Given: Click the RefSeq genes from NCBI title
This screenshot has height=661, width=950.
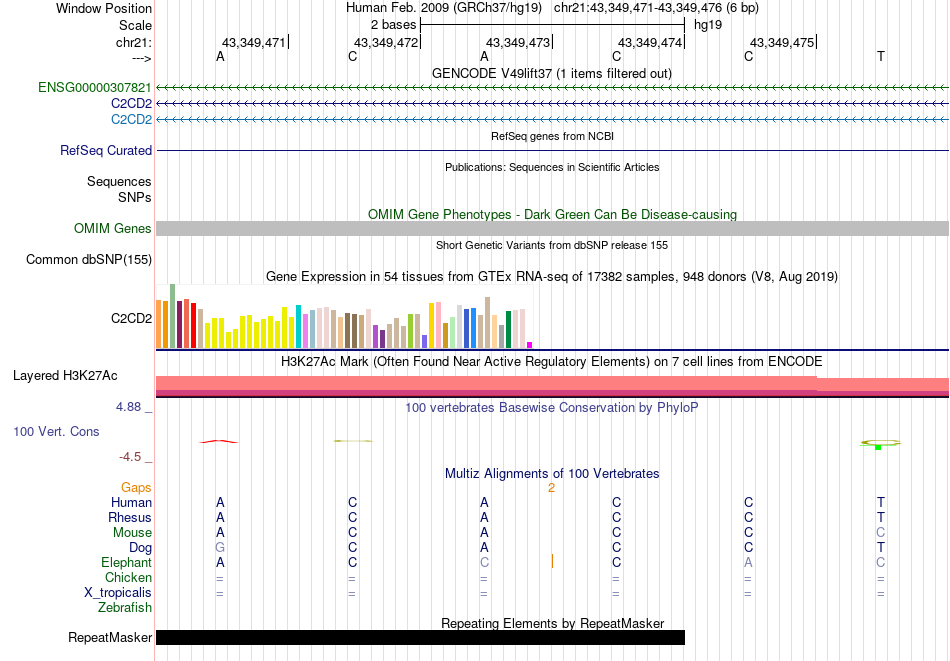Looking at the screenshot, I should [553, 136].
